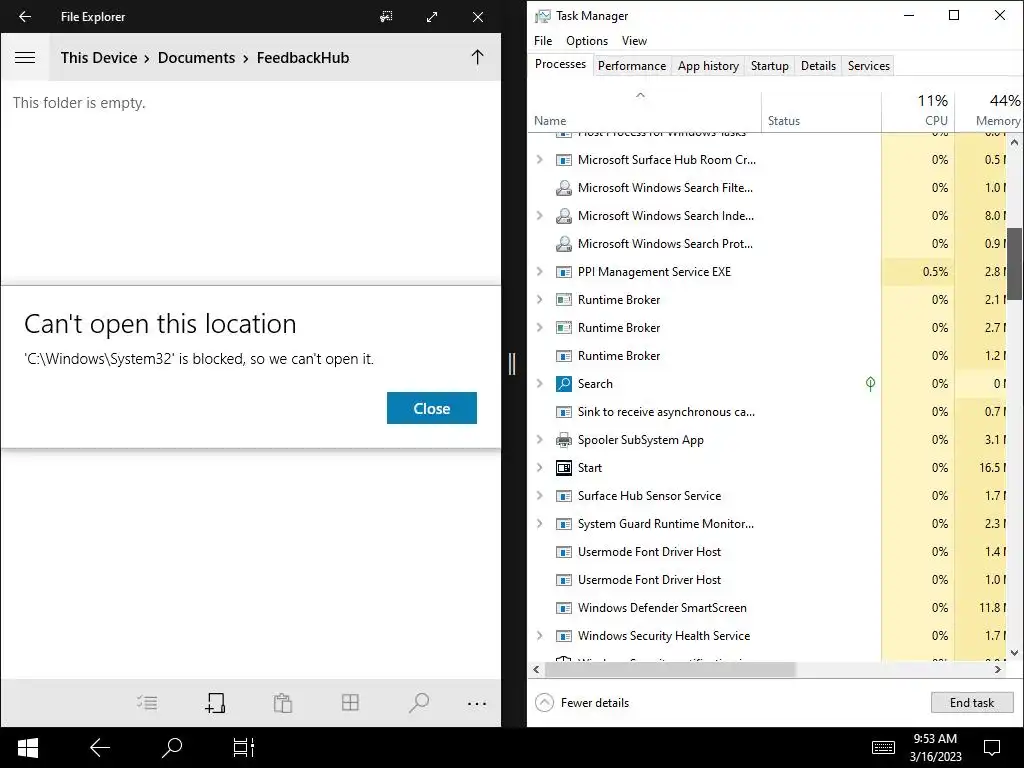Switch to the Performance tab
The width and height of the screenshot is (1024, 768).
(x=632, y=66)
